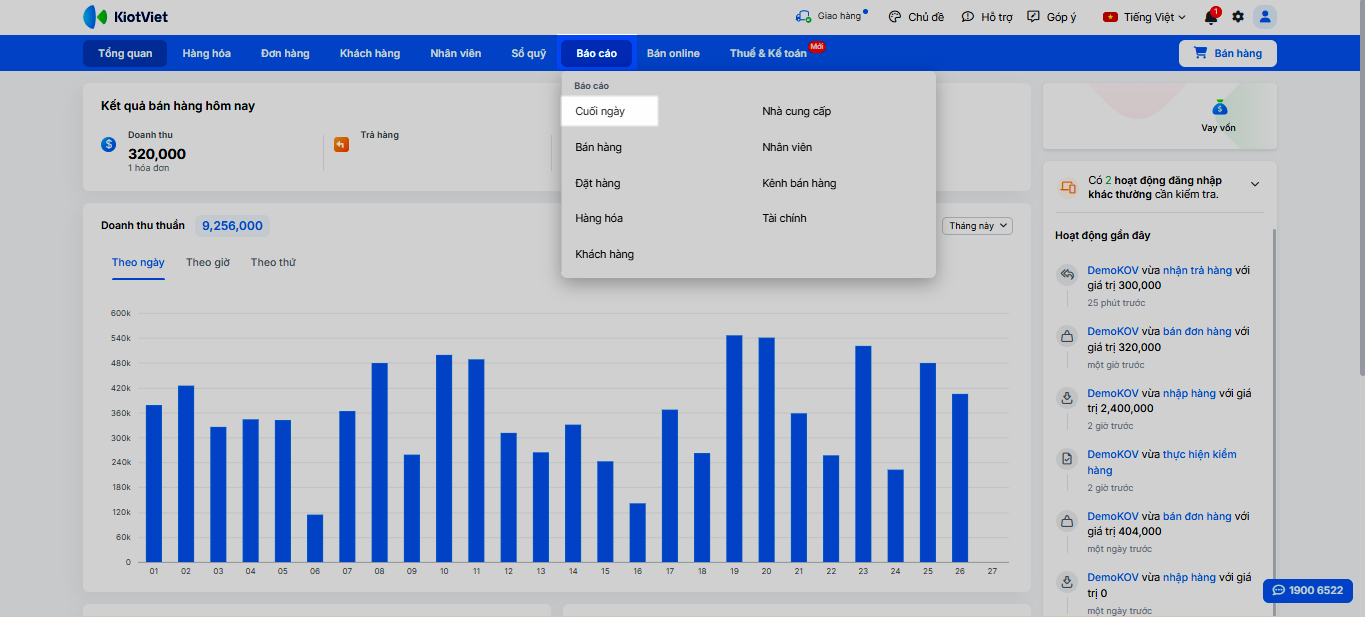Select Cuối ngày report menu item
The image size is (1365, 617).
tap(601, 111)
